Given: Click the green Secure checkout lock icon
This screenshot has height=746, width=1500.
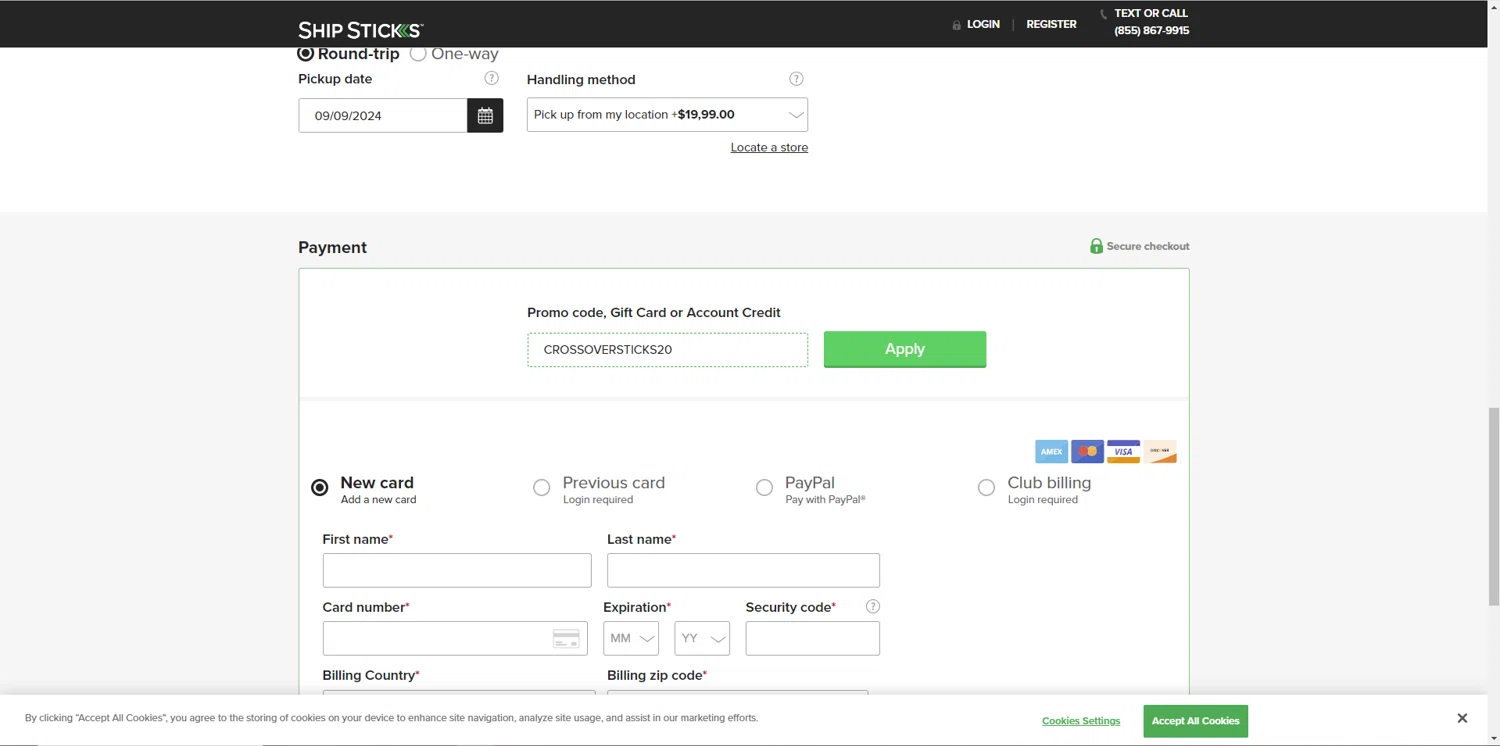Looking at the screenshot, I should [x=1096, y=246].
